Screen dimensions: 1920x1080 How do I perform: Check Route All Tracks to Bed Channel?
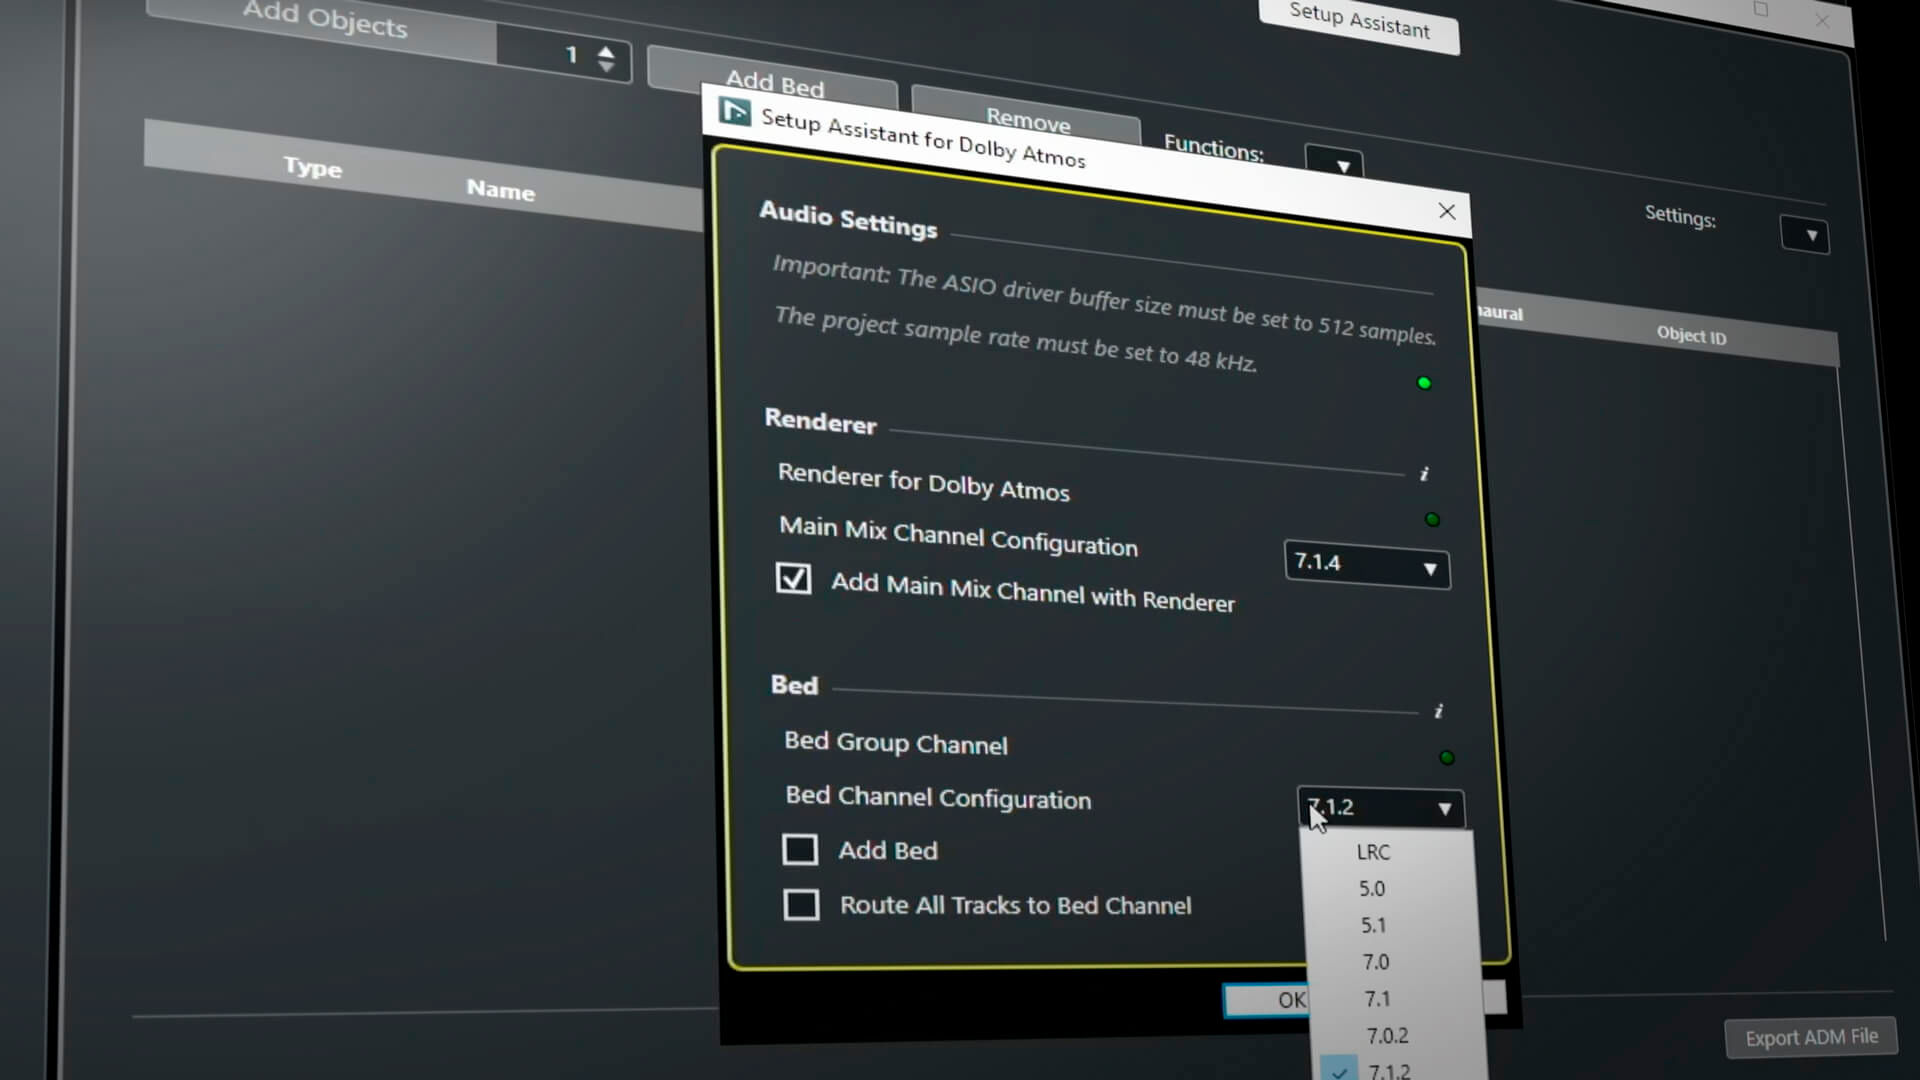[801, 904]
